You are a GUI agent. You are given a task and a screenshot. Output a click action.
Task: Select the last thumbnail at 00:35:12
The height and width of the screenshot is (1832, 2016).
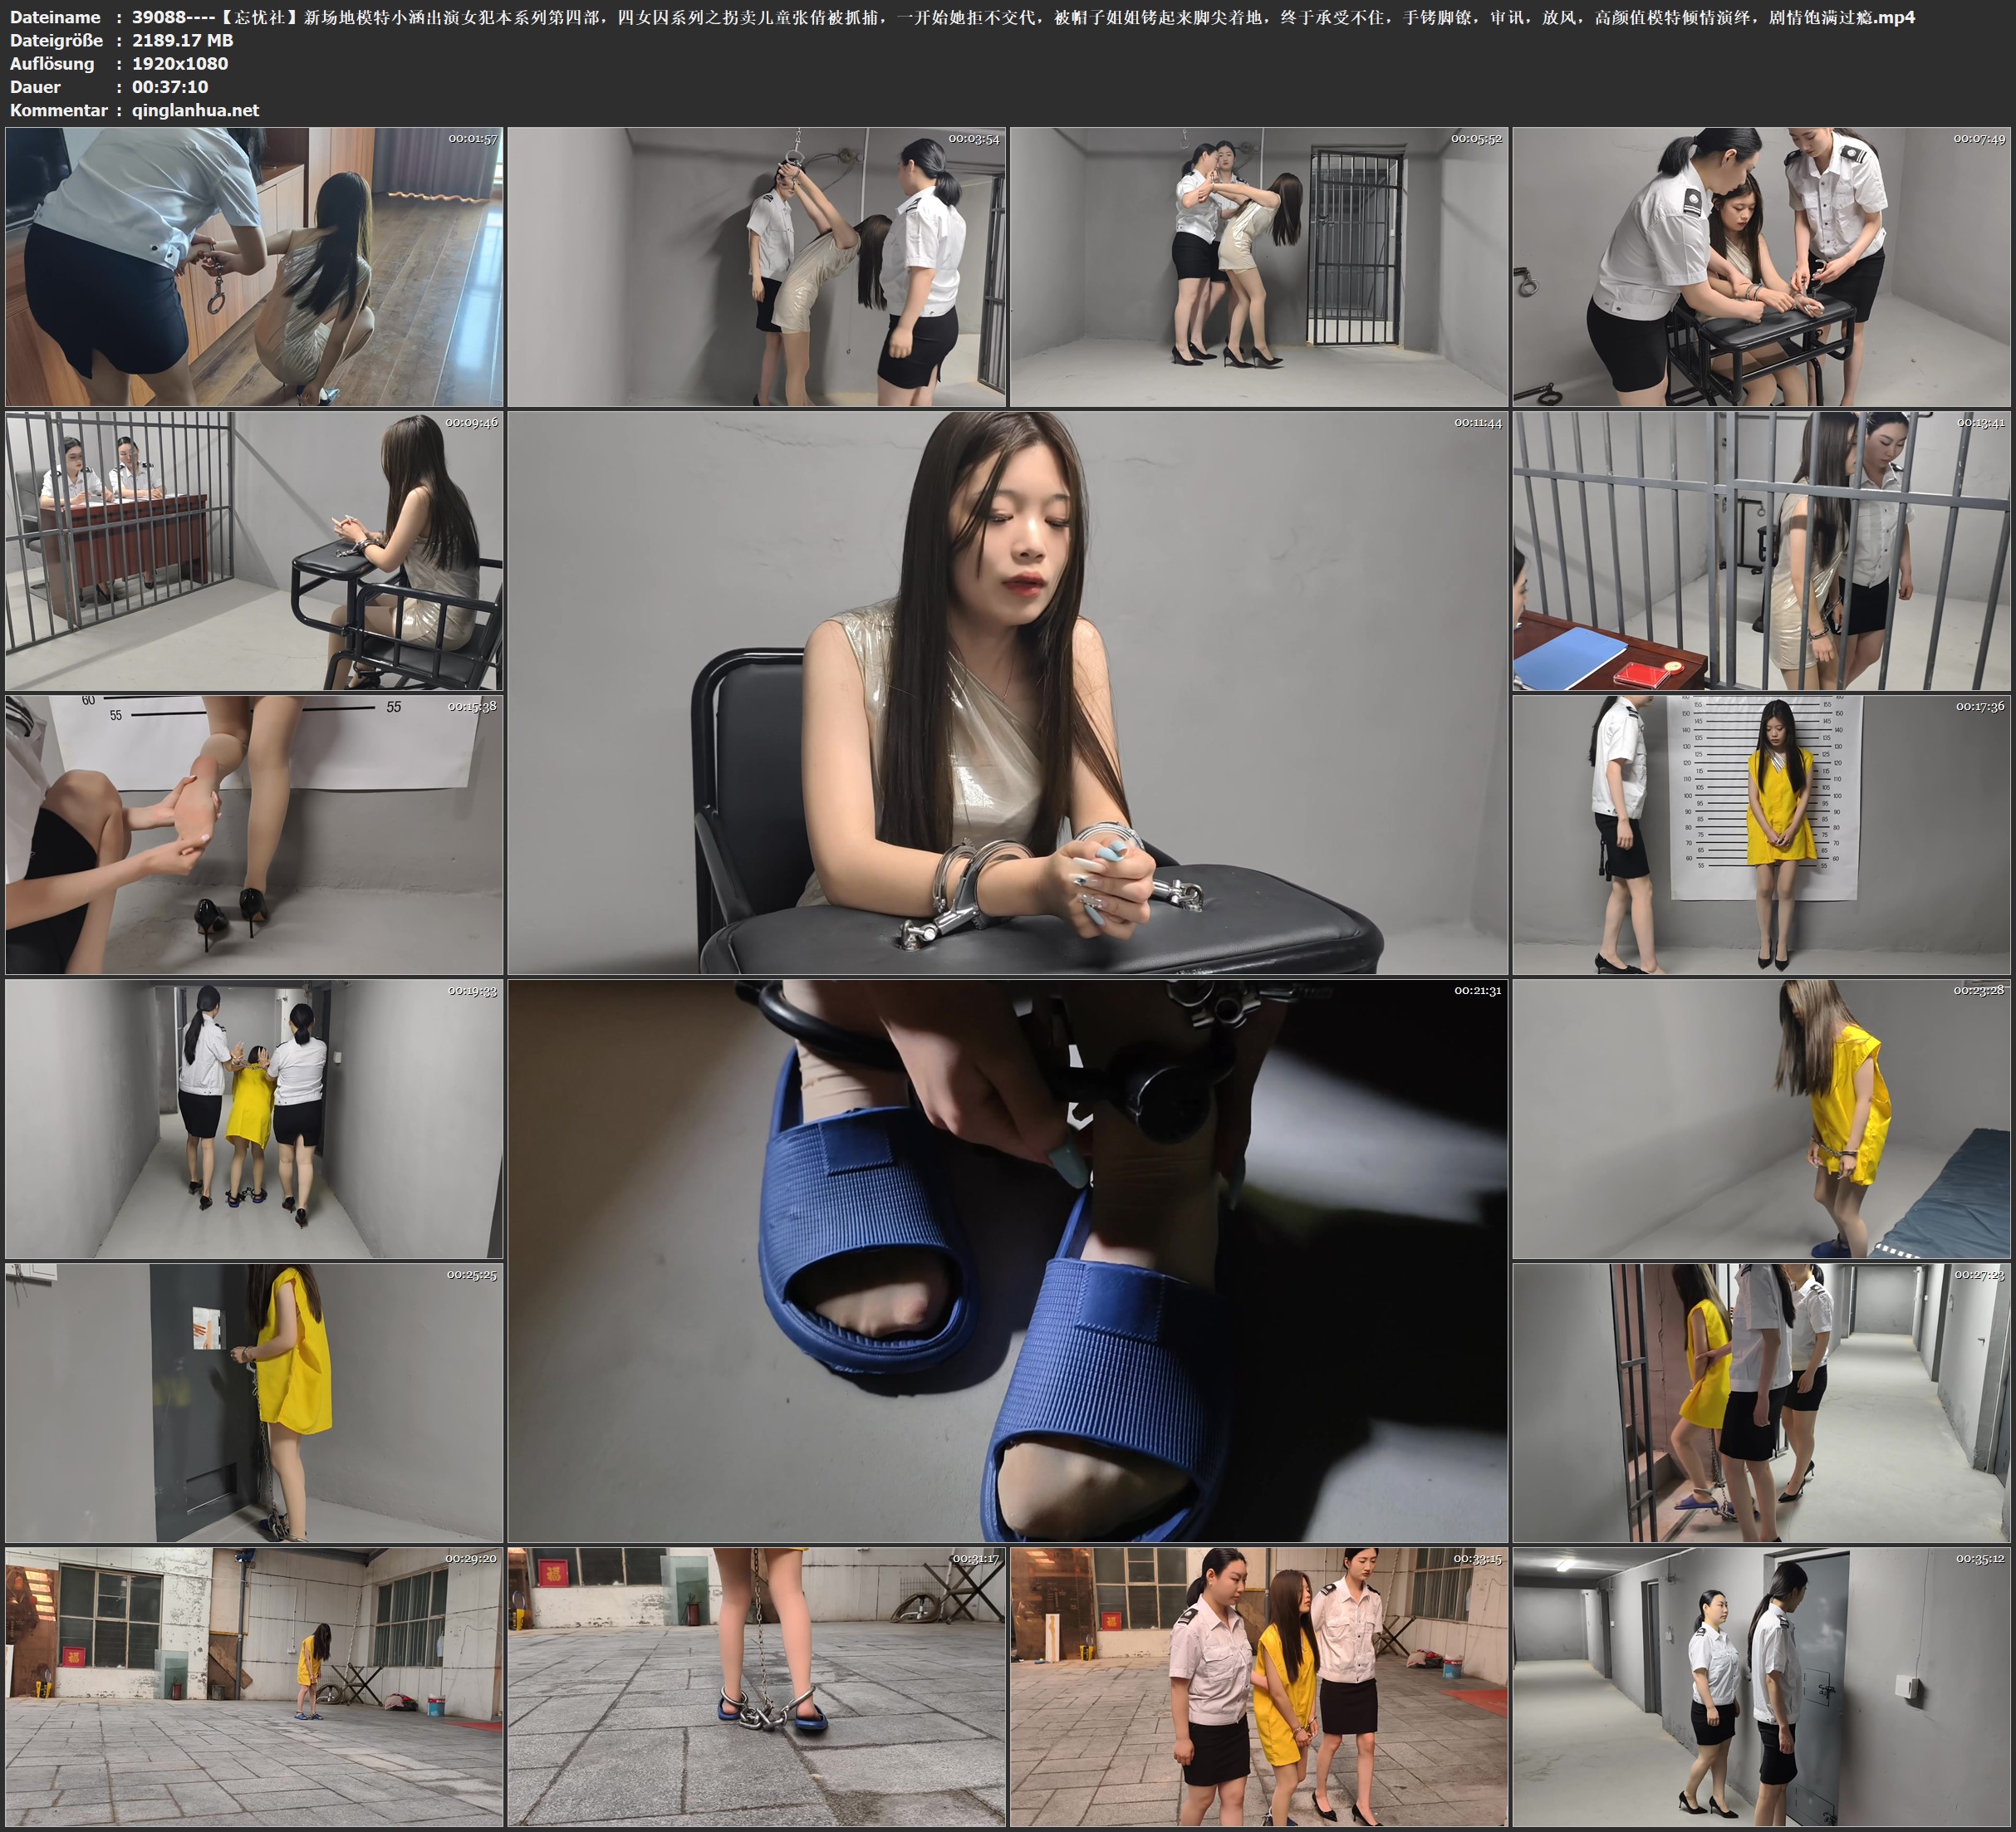coord(1762,1686)
